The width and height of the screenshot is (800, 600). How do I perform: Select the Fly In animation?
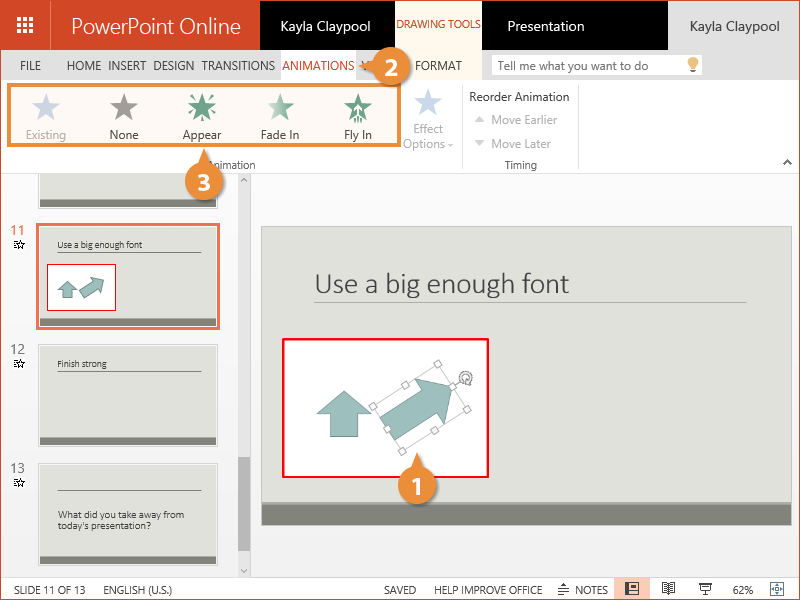[357, 116]
